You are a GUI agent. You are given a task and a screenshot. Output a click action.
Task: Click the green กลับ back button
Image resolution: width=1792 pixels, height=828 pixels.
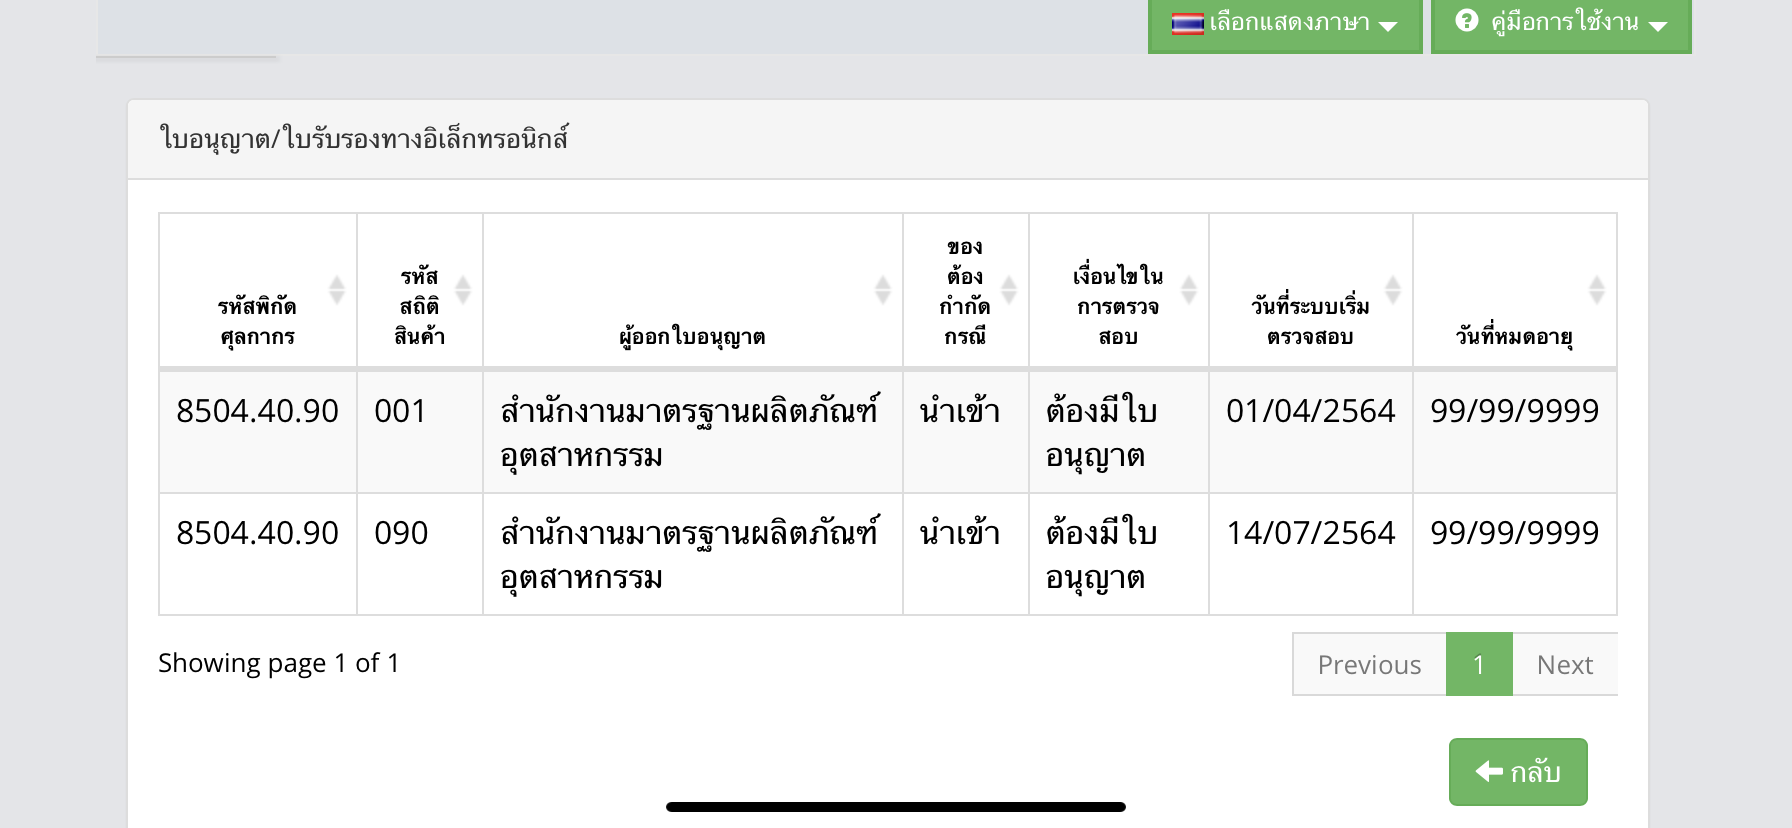(1518, 772)
